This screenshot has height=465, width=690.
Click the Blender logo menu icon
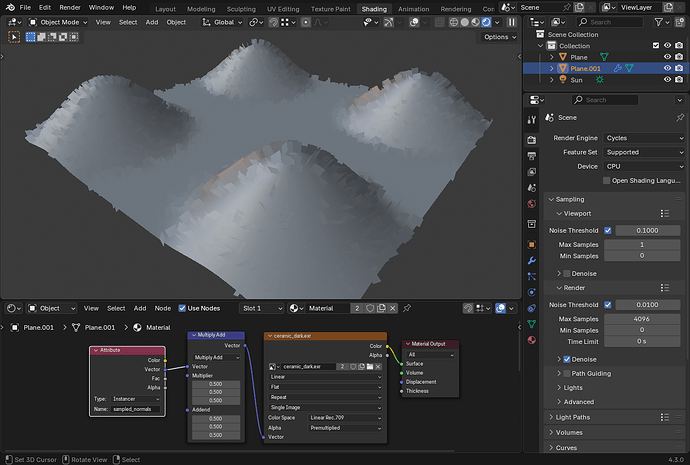tap(10, 7)
